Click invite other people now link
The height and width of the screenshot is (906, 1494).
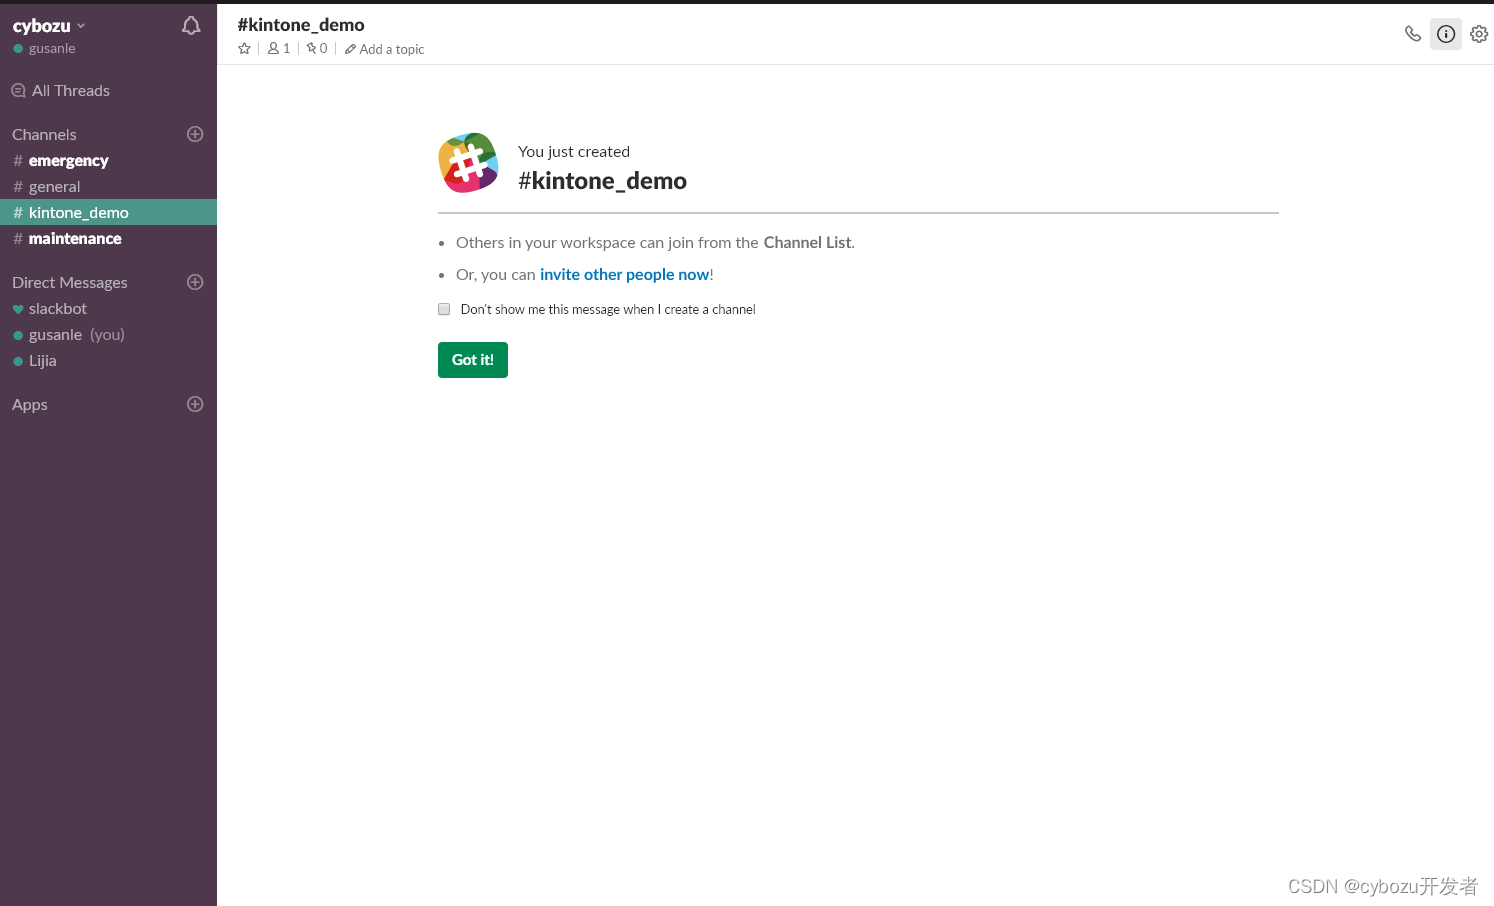(x=625, y=274)
